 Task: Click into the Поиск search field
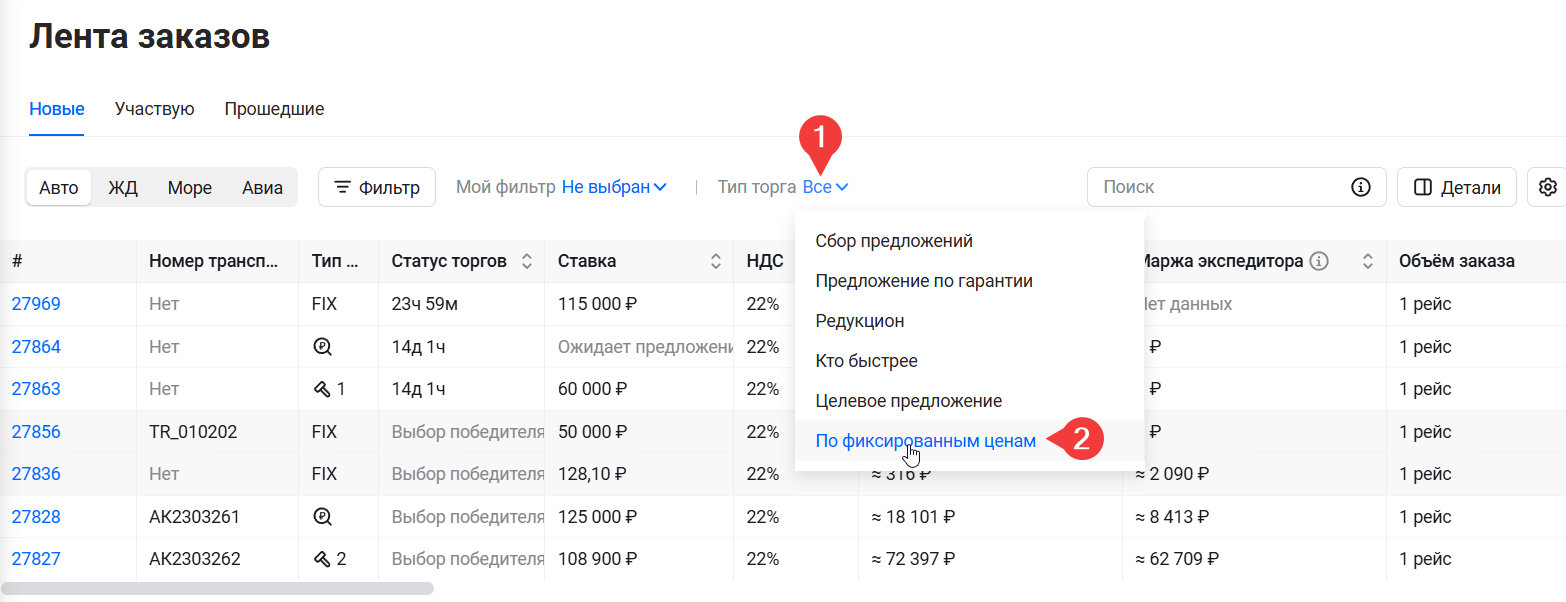tap(1220, 187)
